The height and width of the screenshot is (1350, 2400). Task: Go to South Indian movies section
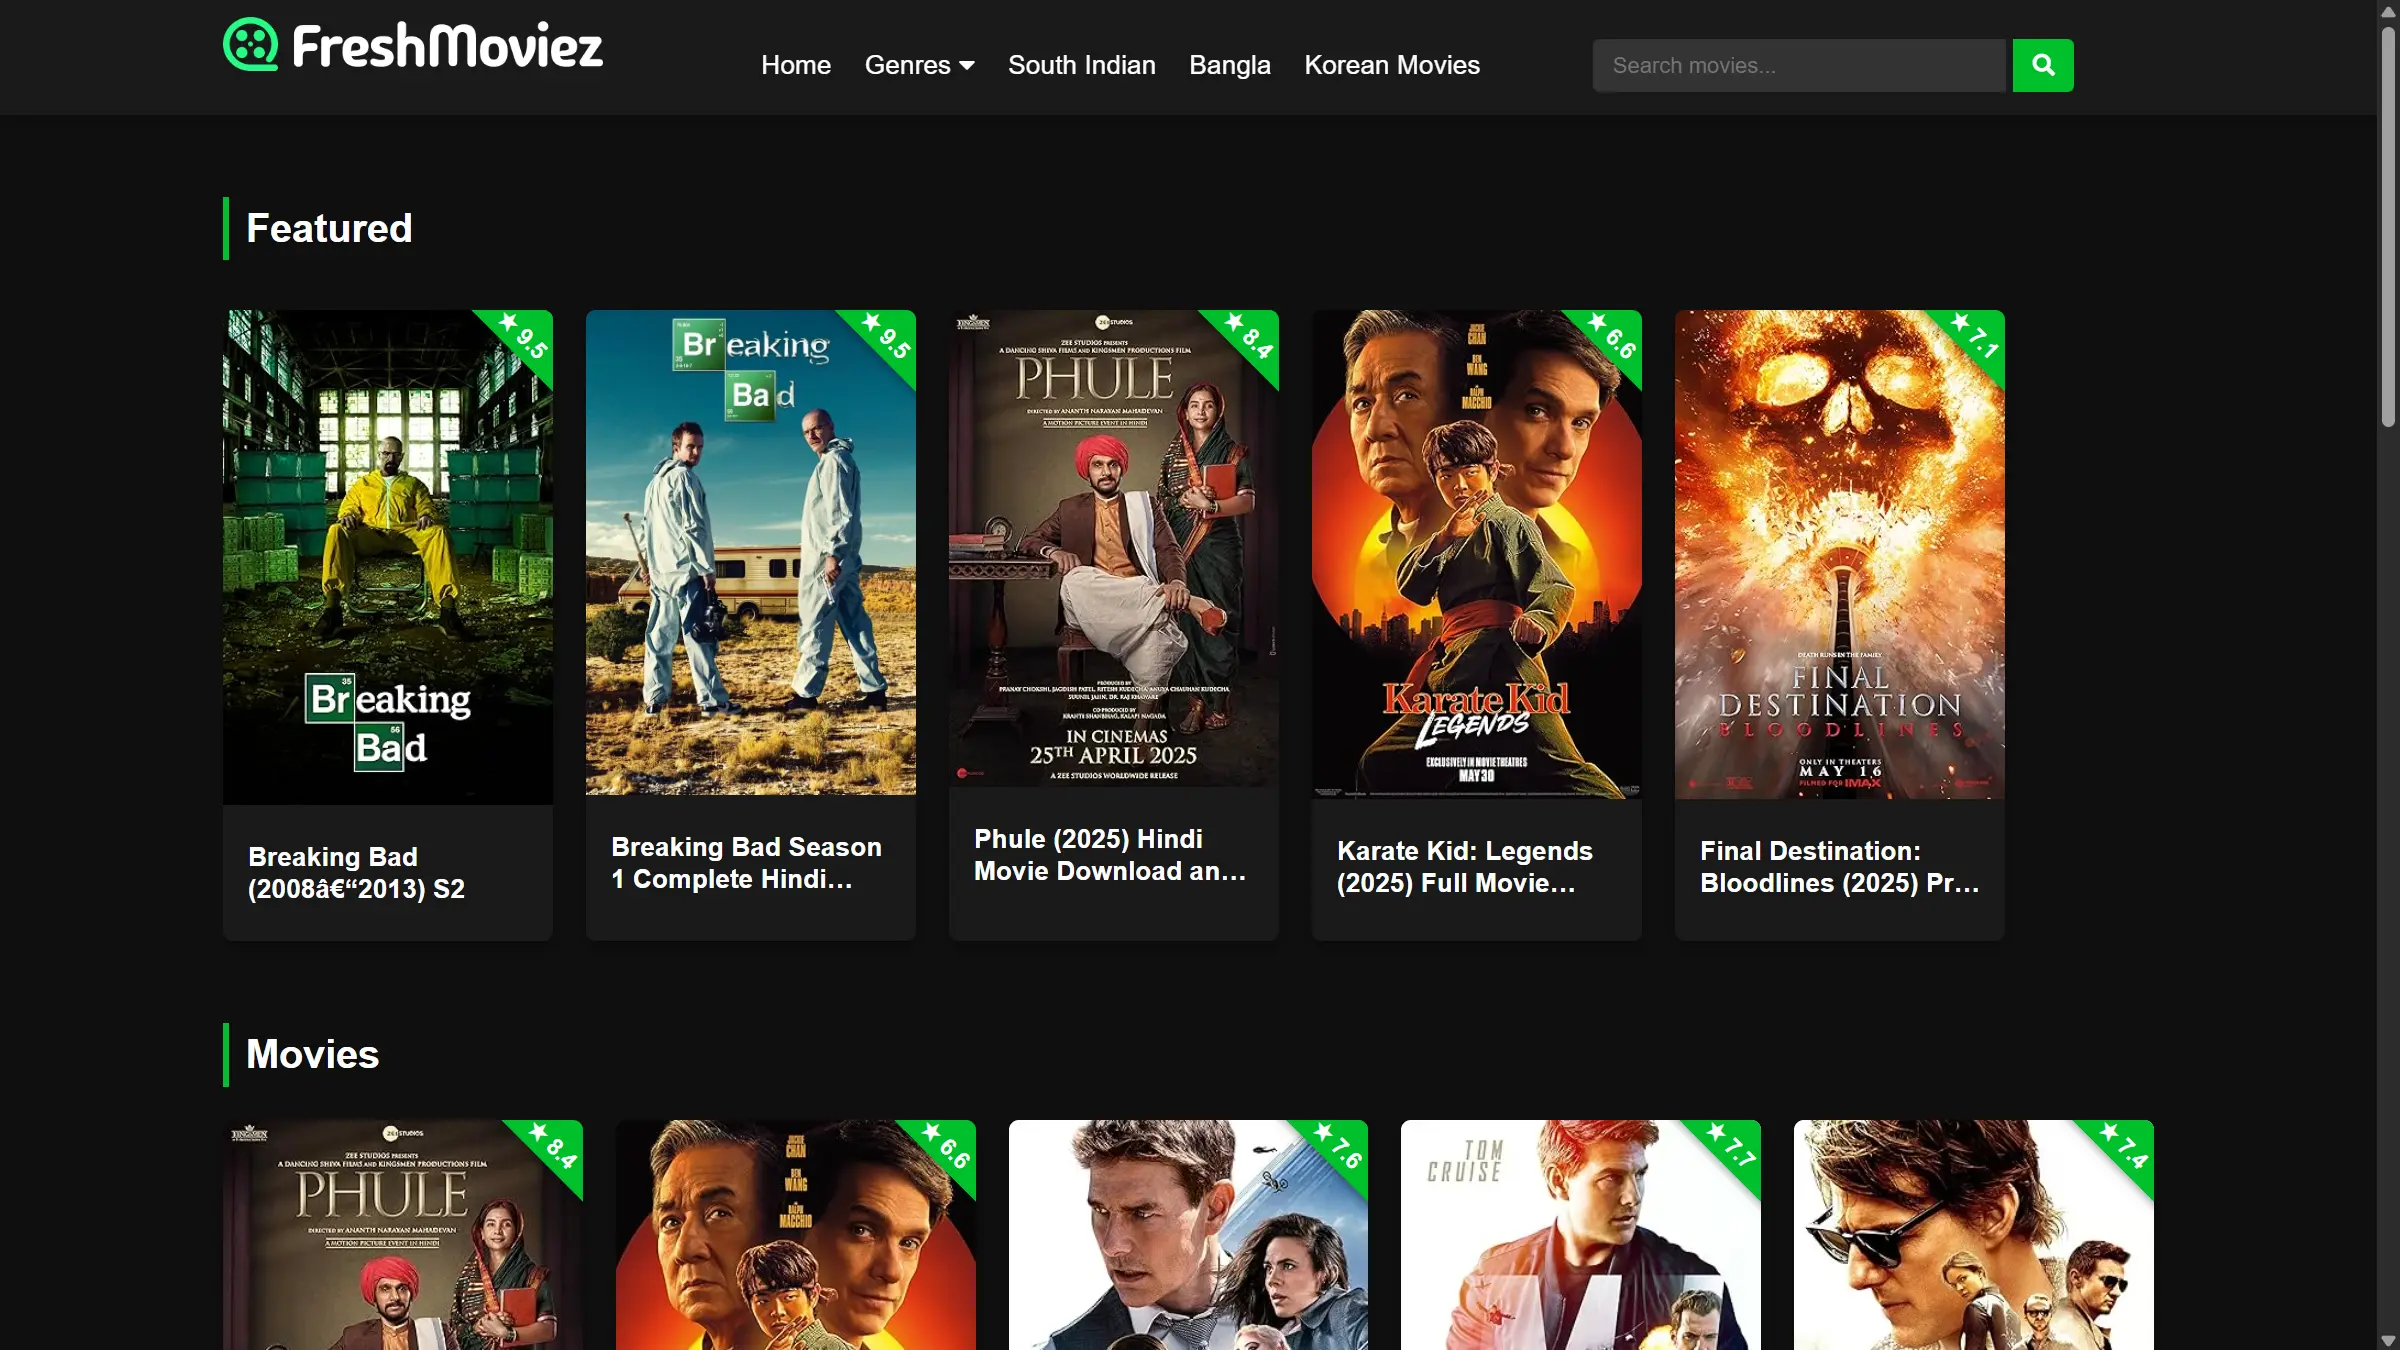pyautogui.click(x=1081, y=65)
